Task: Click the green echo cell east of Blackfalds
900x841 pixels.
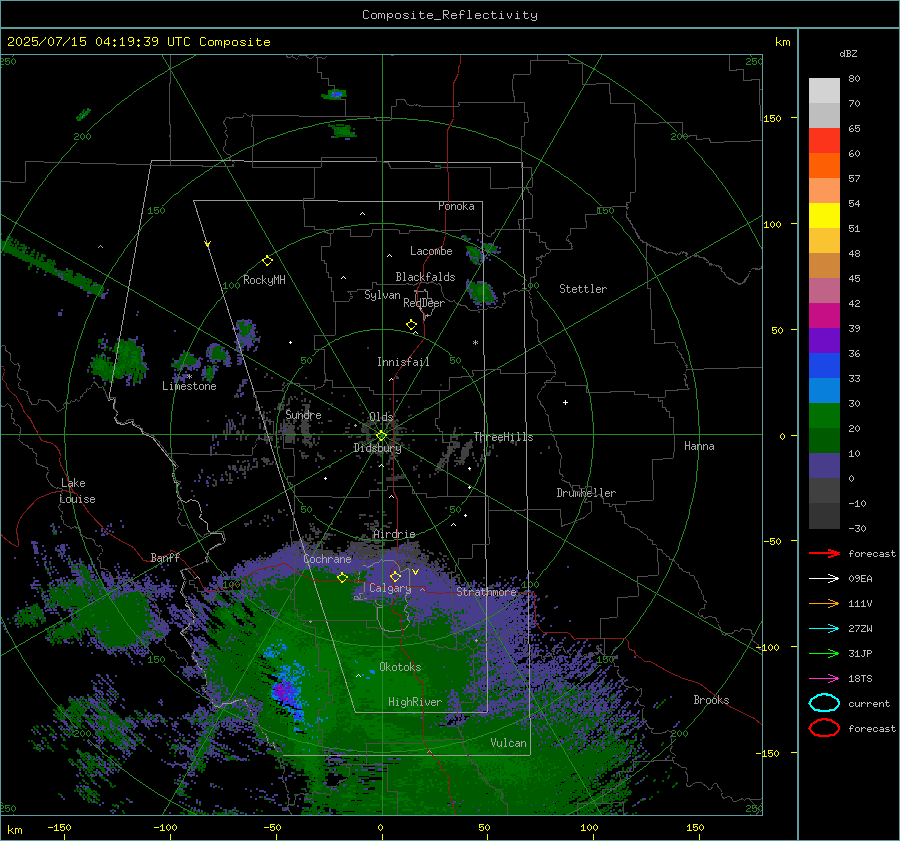Action: [480, 292]
